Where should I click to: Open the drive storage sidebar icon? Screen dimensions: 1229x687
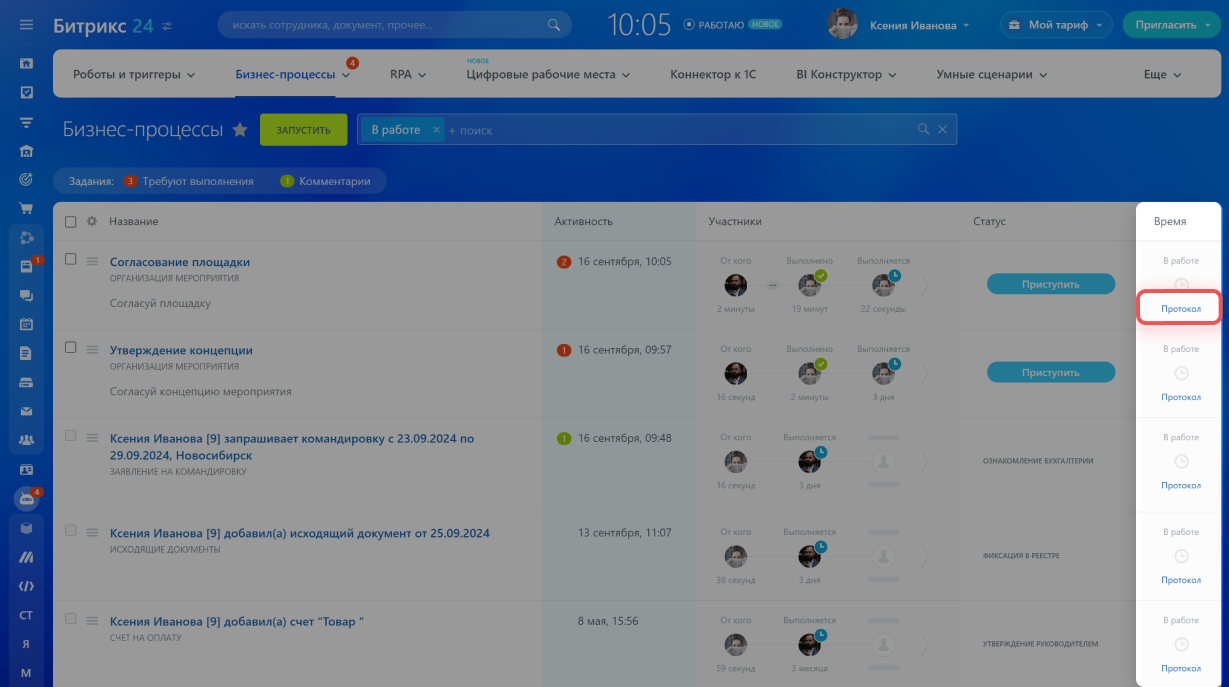(x=26, y=383)
